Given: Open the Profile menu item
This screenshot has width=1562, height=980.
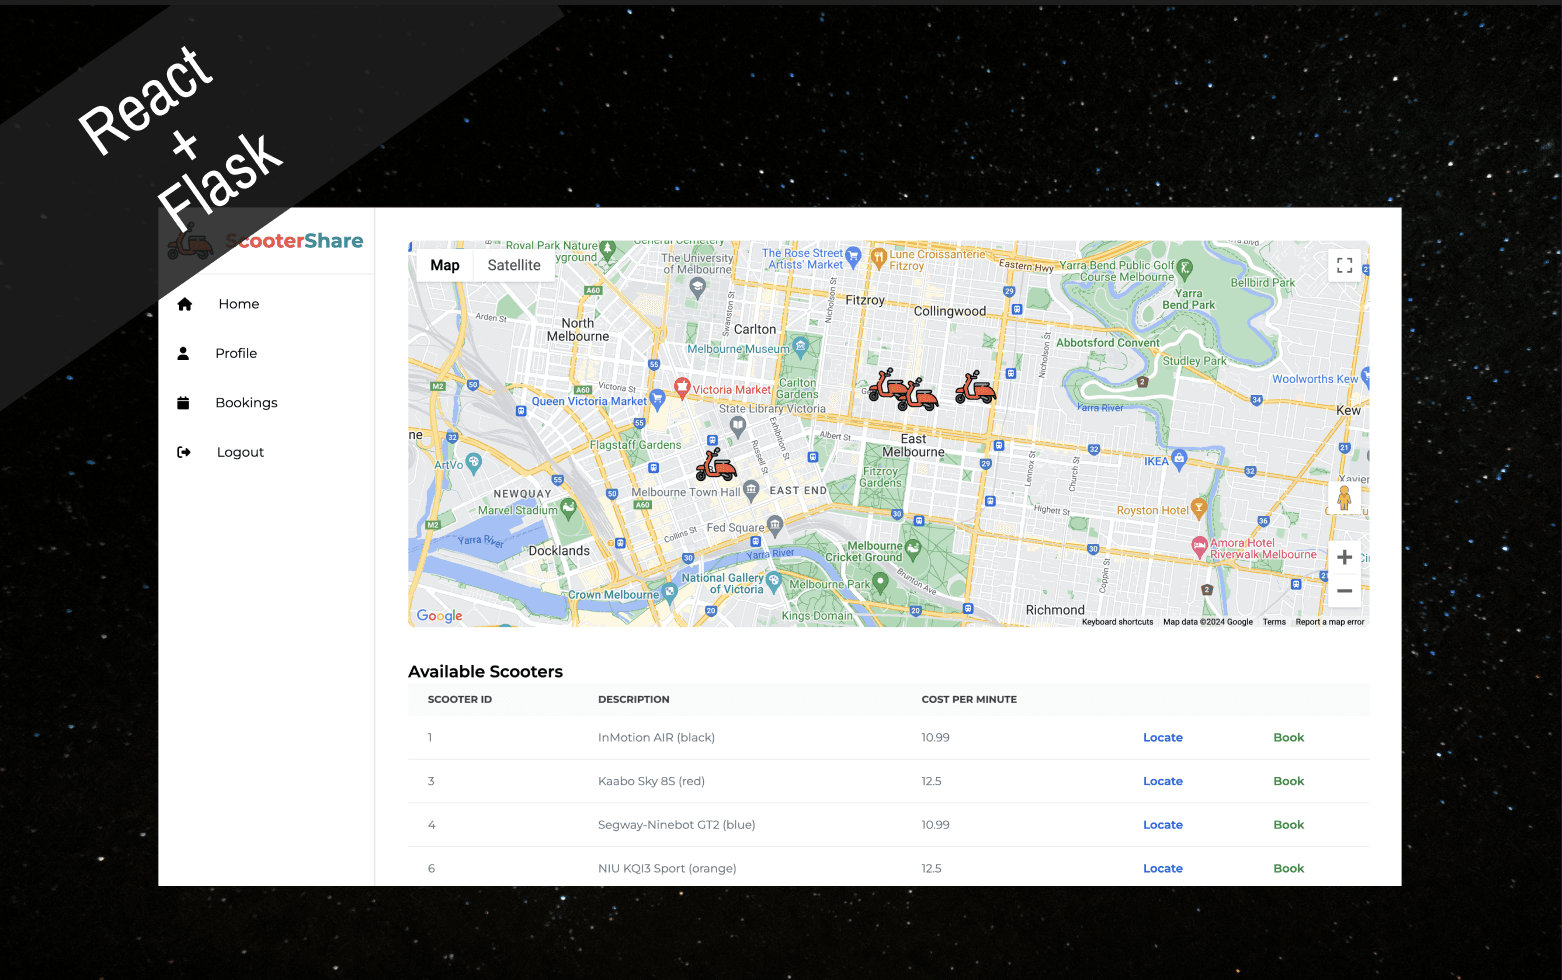Looking at the screenshot, I should point(236,353).
